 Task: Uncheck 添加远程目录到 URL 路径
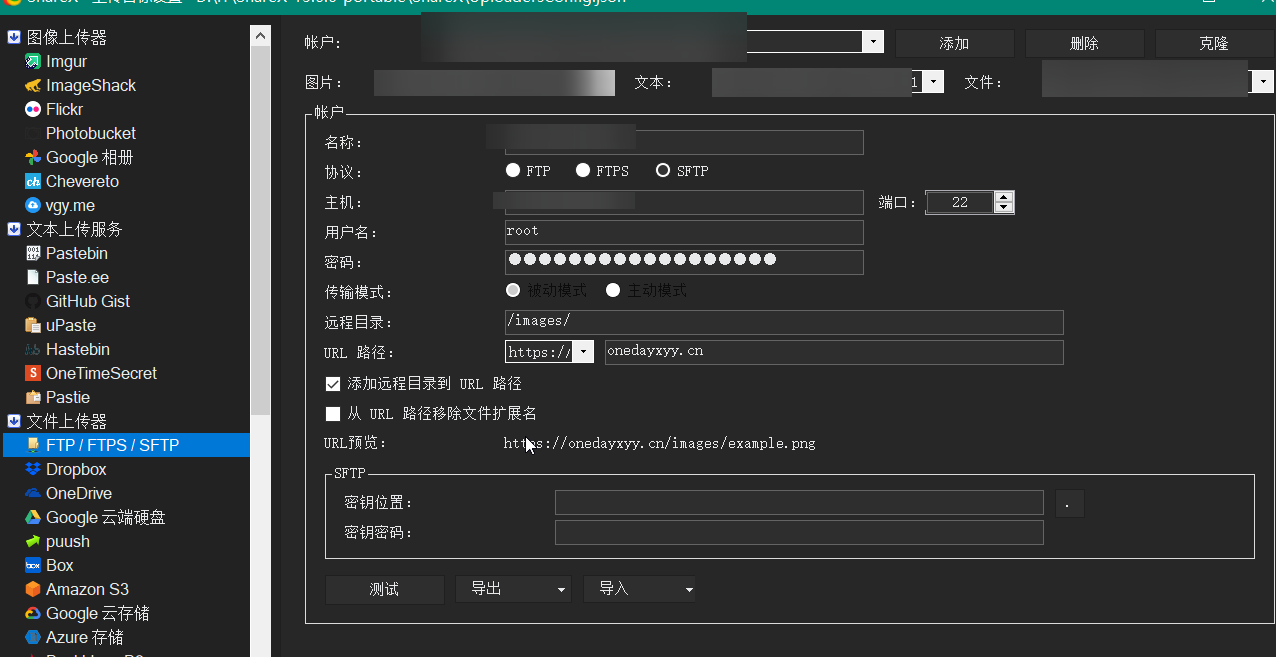333,384
